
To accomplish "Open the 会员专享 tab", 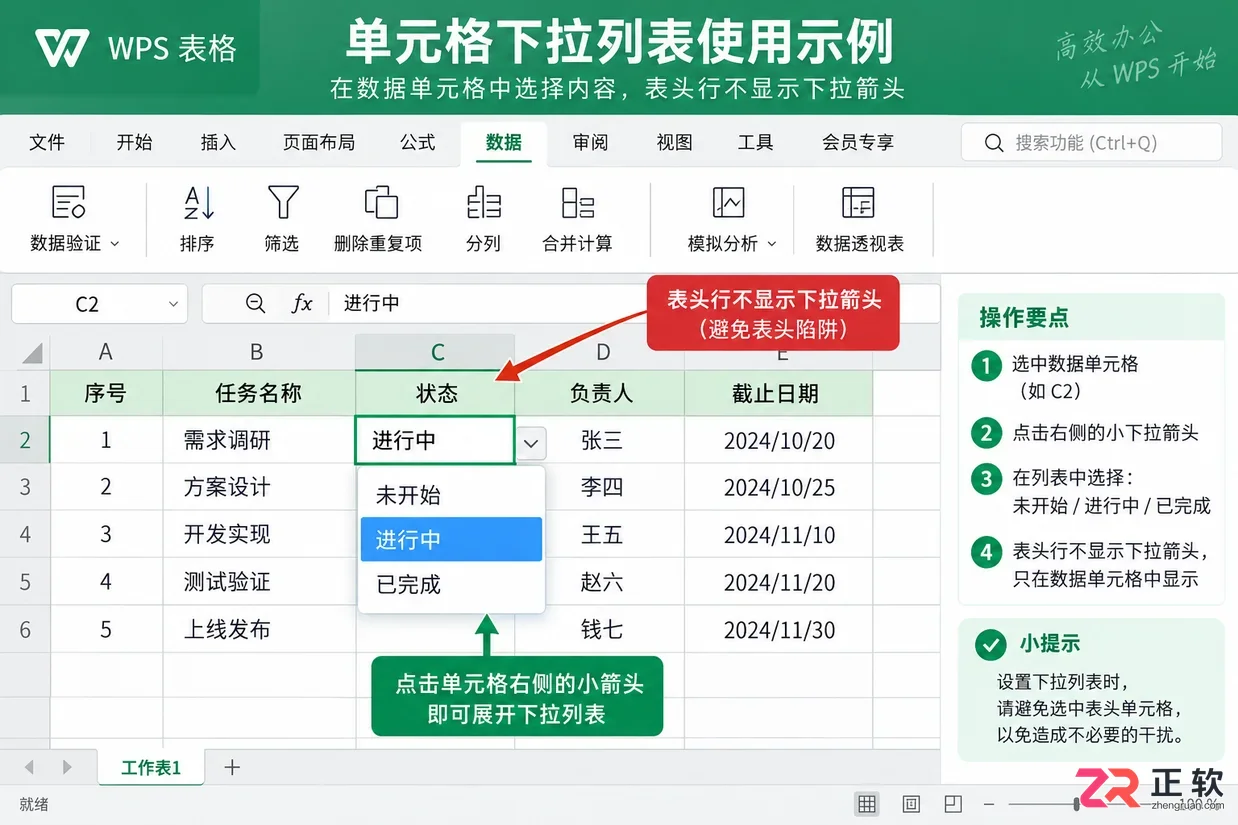I will (858, 143).
